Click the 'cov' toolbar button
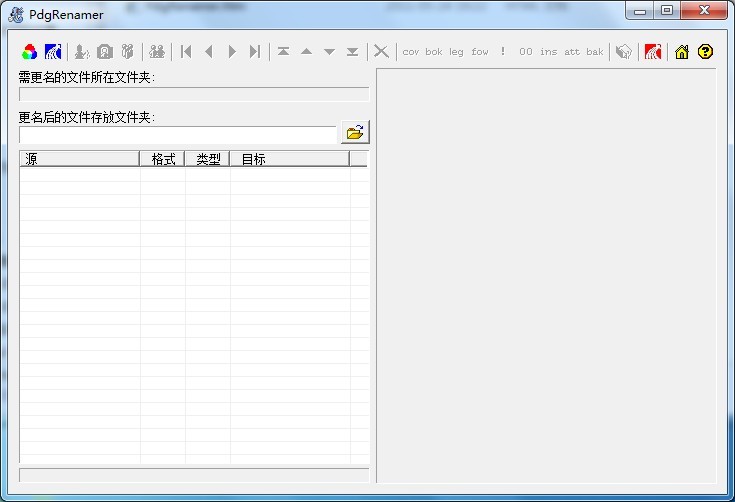Screen dimensions: 735x502 coord(411,52)
